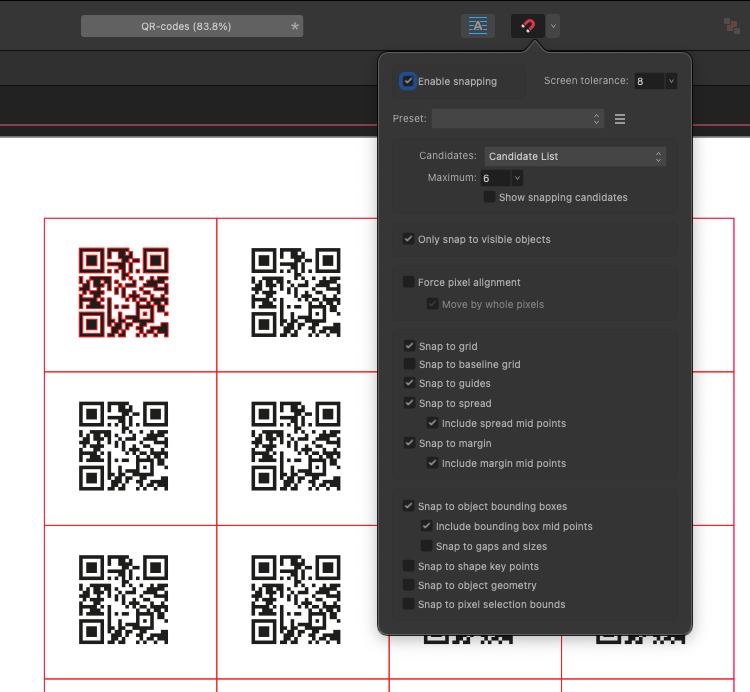
Task: Open the Maximum value dropdown arrow
Action: pyautogui.click(x=517, y=178)
